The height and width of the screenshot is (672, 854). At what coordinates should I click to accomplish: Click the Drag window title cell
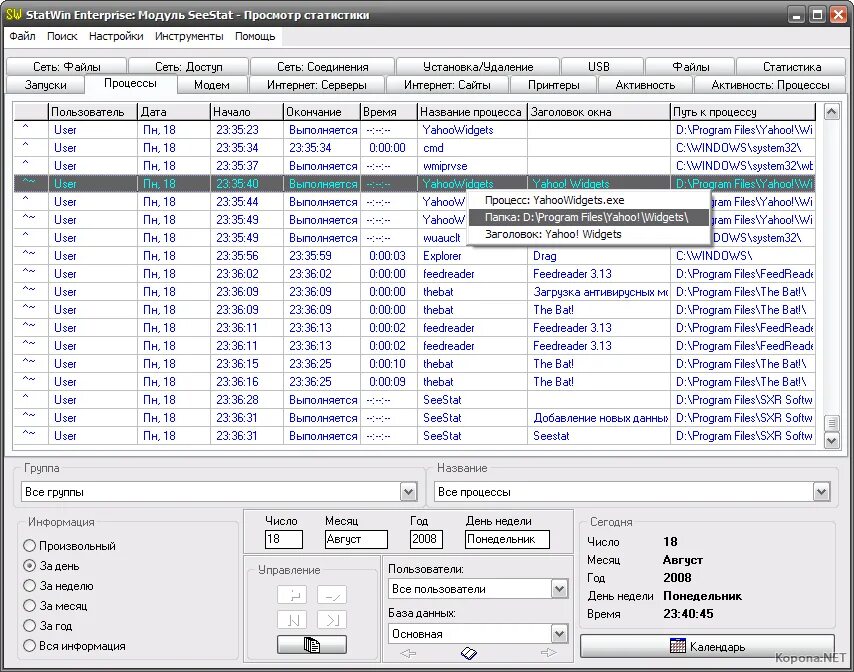599,255
